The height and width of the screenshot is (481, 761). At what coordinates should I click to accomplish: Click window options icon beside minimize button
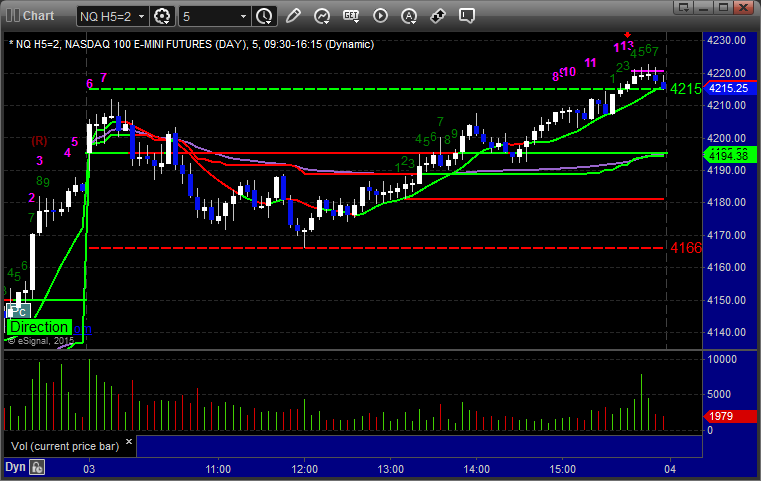tap(684, 7)
